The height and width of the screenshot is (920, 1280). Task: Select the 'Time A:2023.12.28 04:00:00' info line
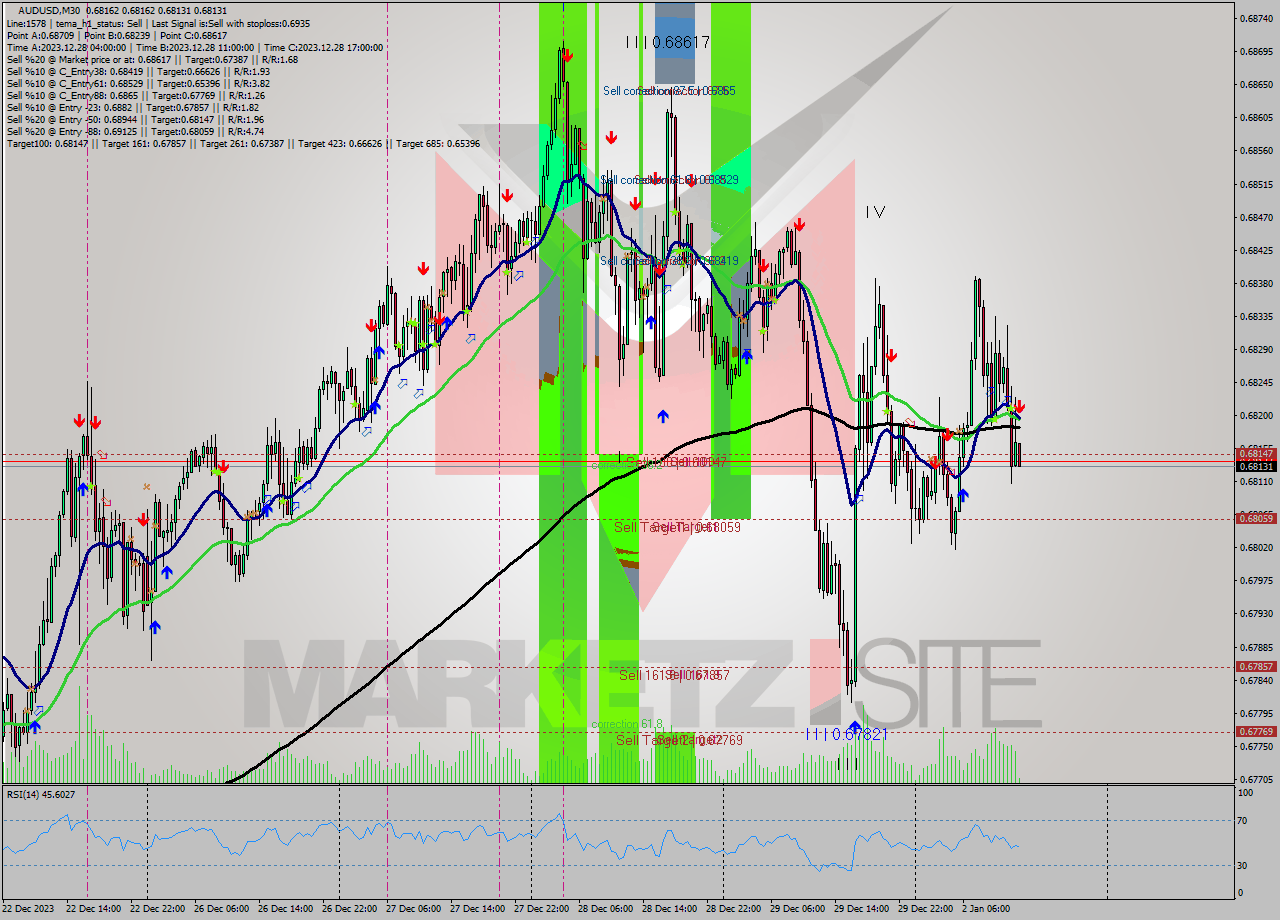194,47
